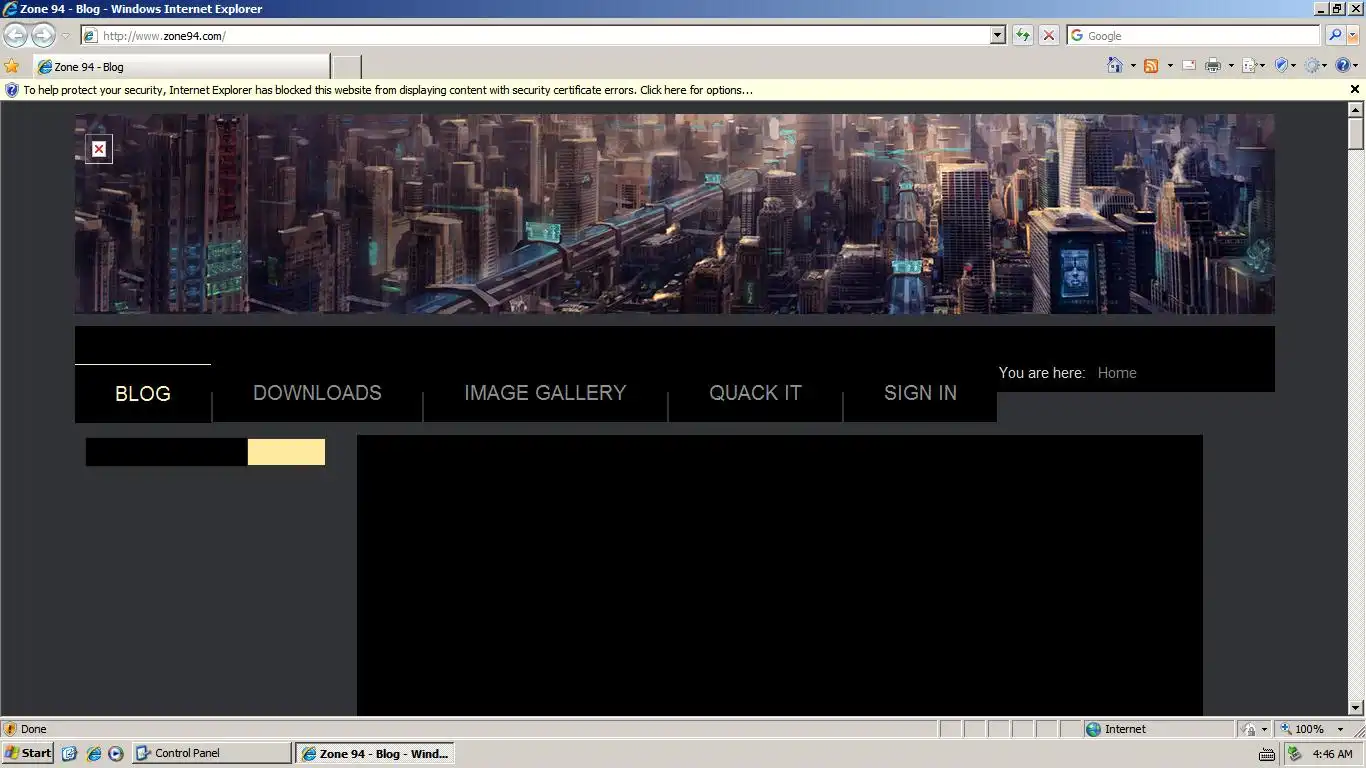Click the Show Desktop quick launch icon
1366x768 pixels.
tap(70, 754)
